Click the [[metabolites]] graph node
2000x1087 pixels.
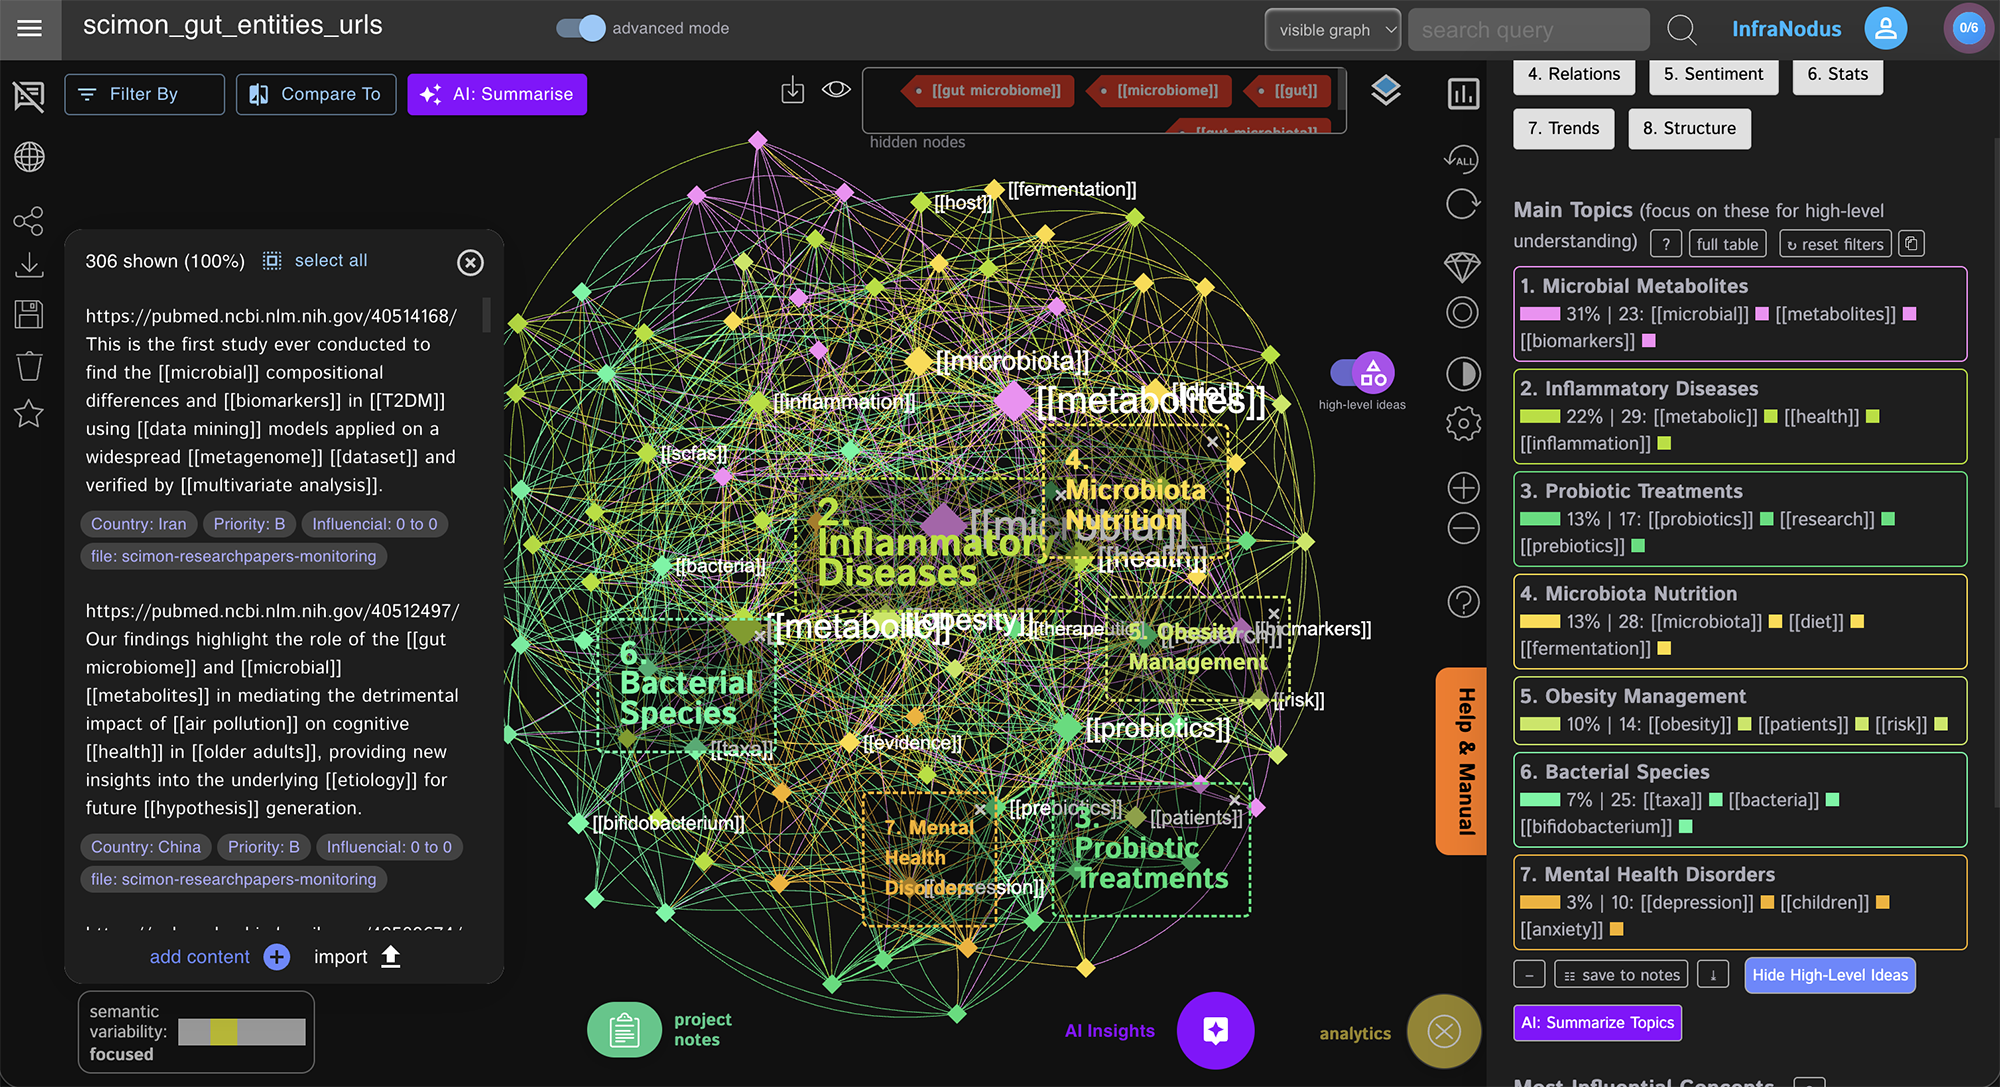(x=1014, y=401)
